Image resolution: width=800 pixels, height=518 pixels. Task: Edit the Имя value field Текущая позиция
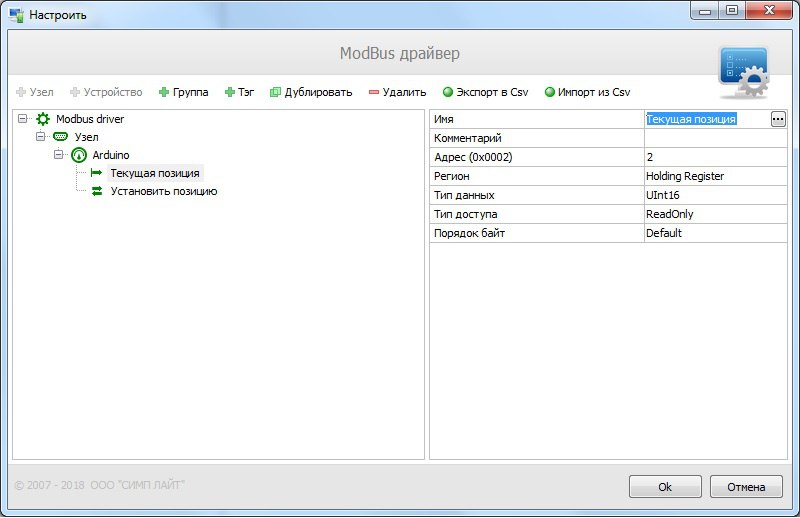coord(707,119)
